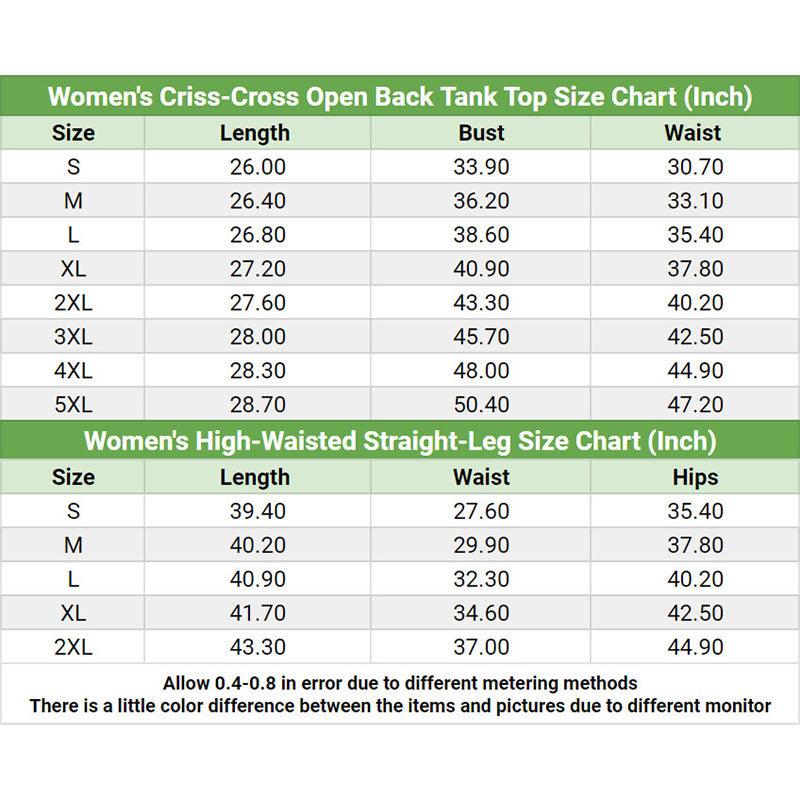Click the color difference monitor disclaimer text

click(x=400, y=706)
